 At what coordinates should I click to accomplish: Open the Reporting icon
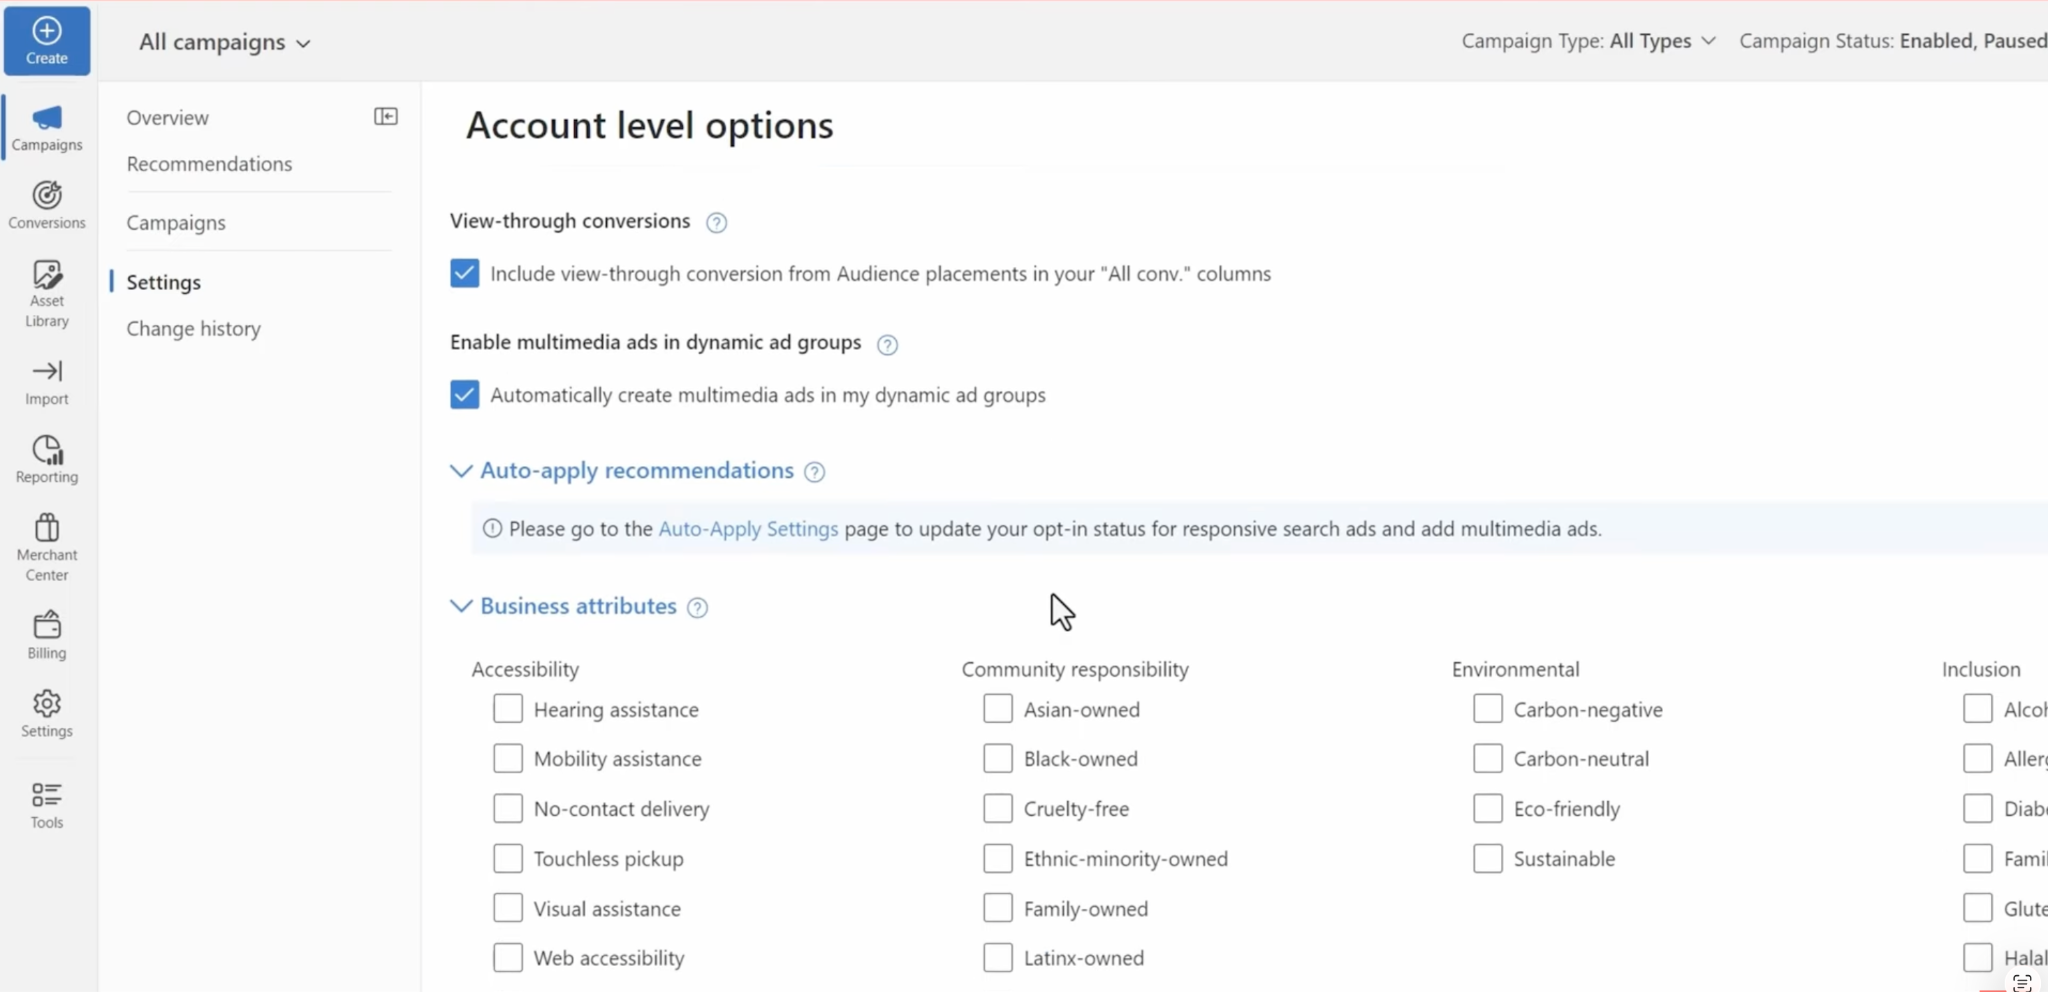tap(47, 459)
